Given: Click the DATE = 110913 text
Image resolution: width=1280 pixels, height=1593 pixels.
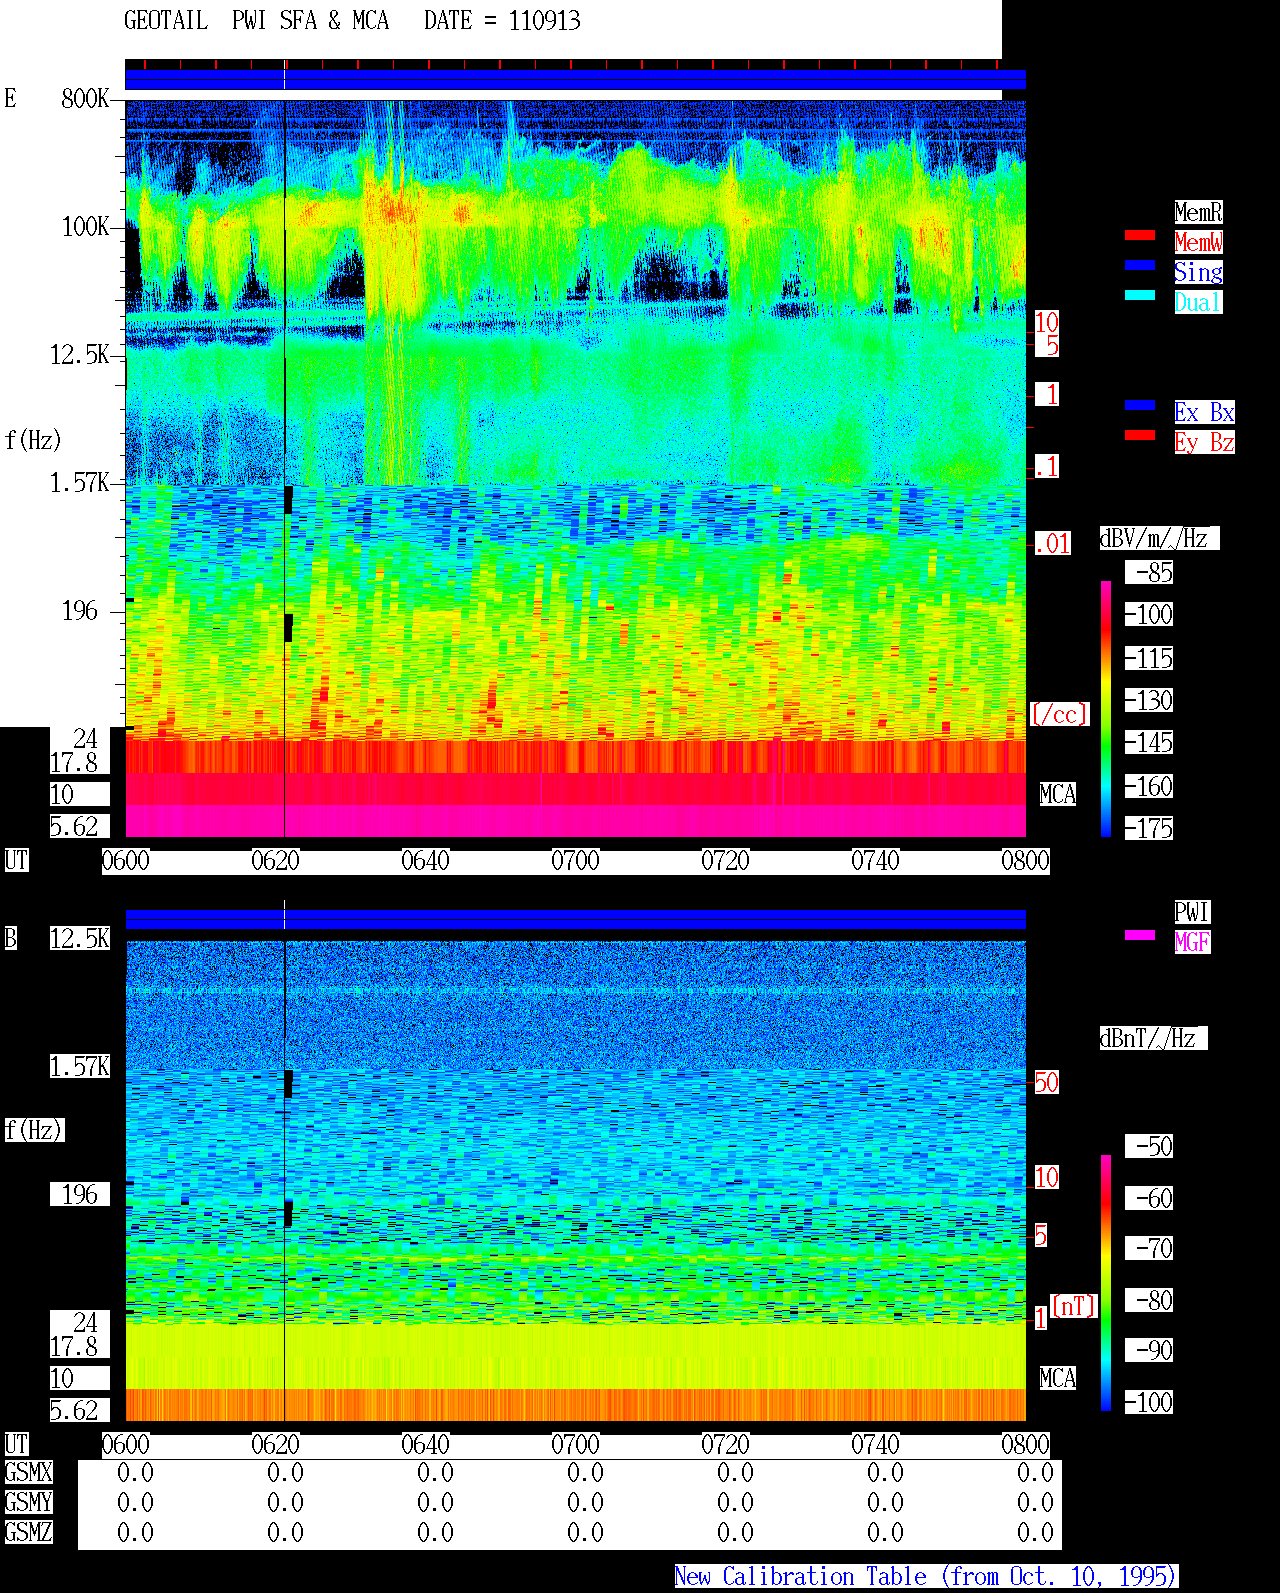Looking at the screenshot, I should 502,20.
